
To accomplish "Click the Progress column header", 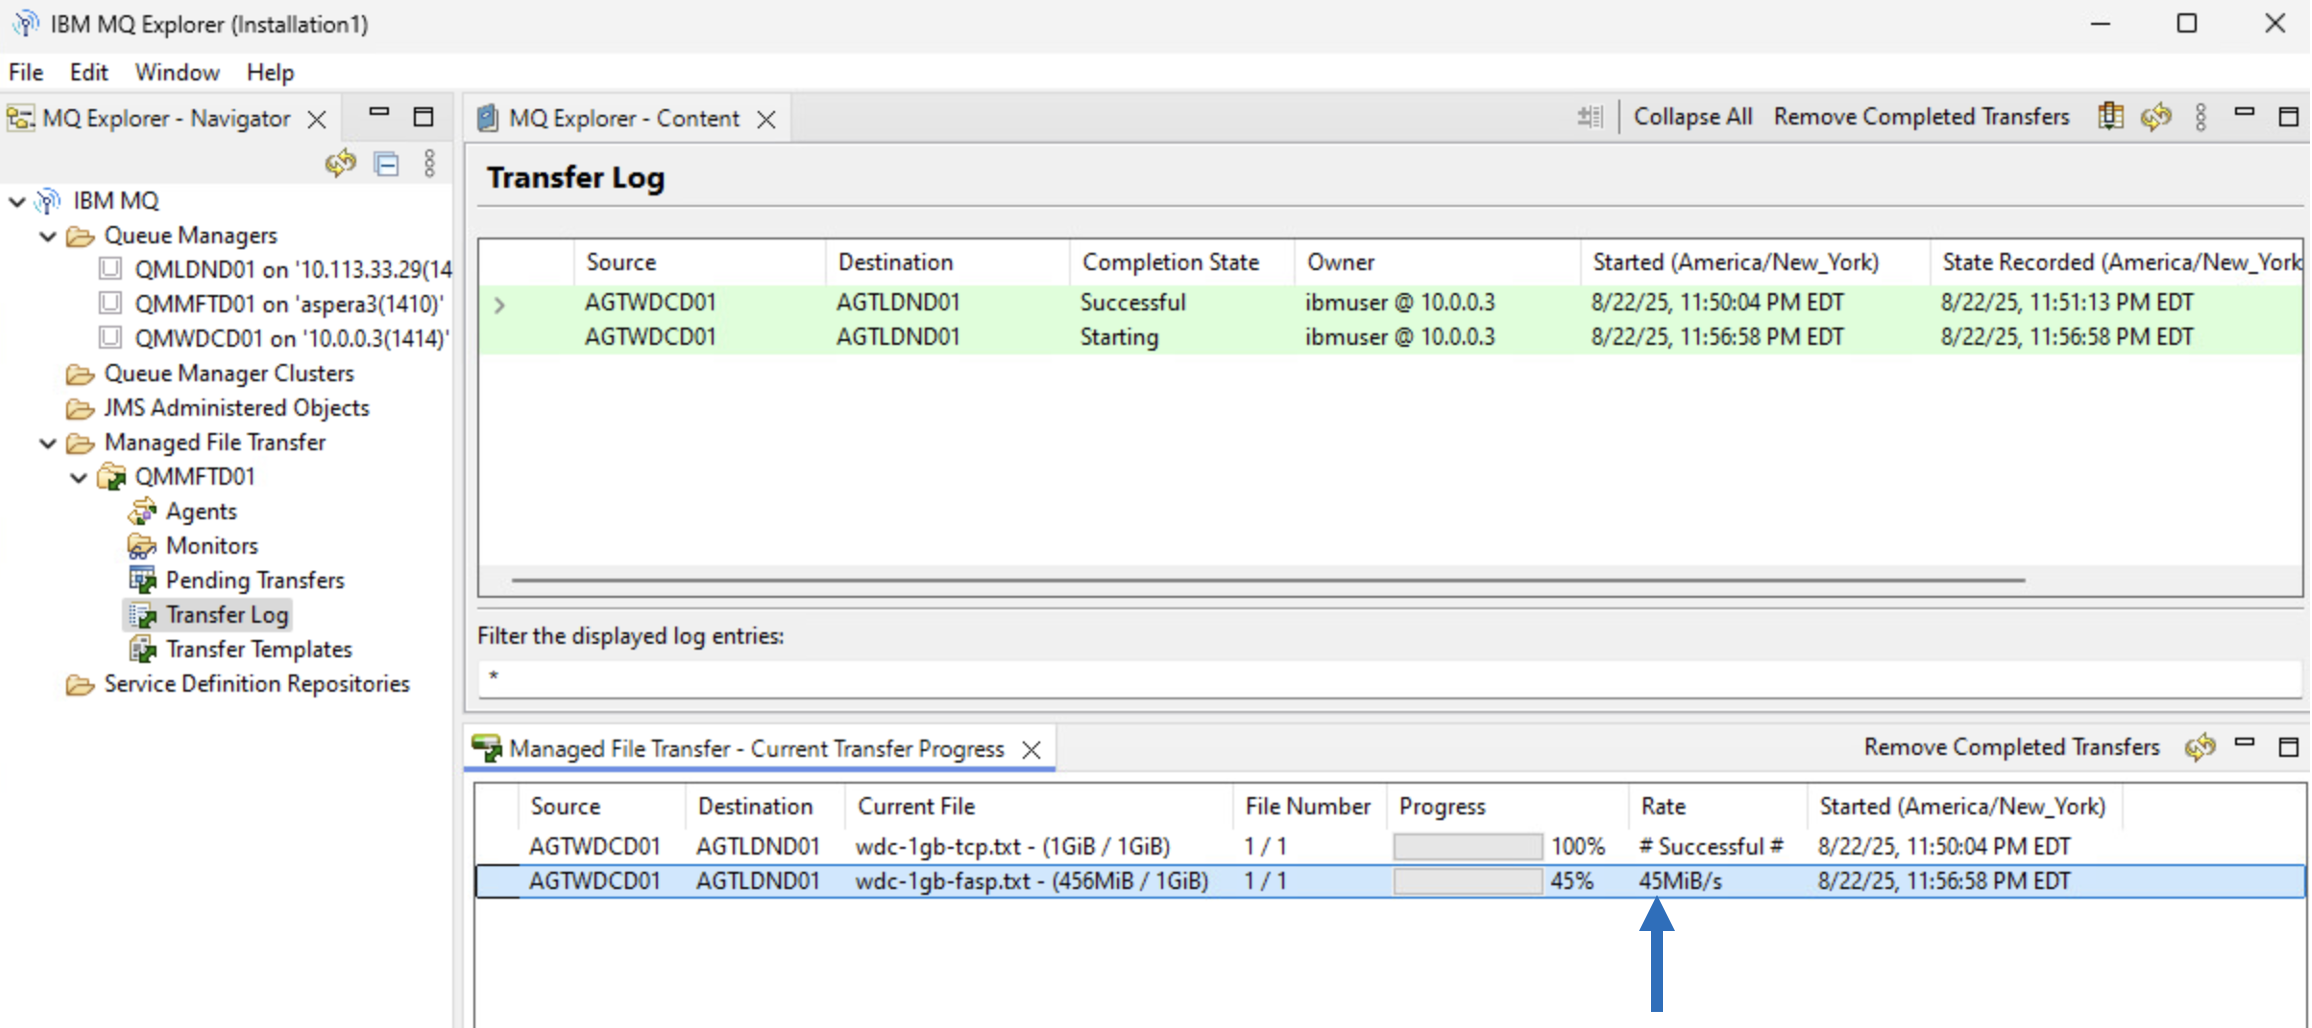I will (1508, 806).
